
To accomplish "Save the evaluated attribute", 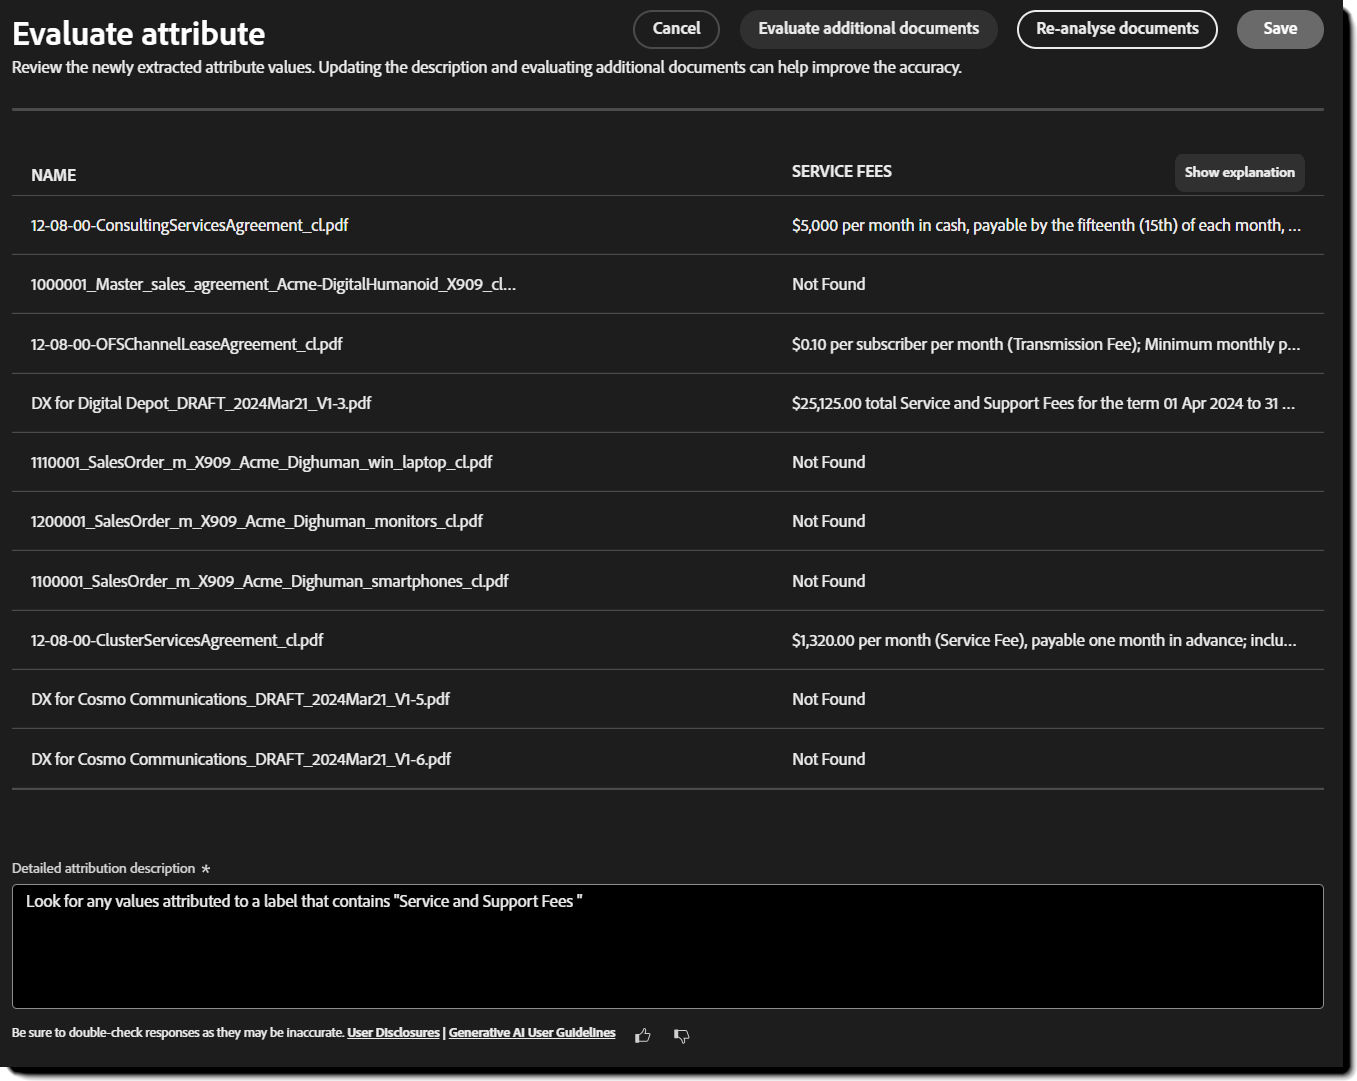I will (1279, 29).
